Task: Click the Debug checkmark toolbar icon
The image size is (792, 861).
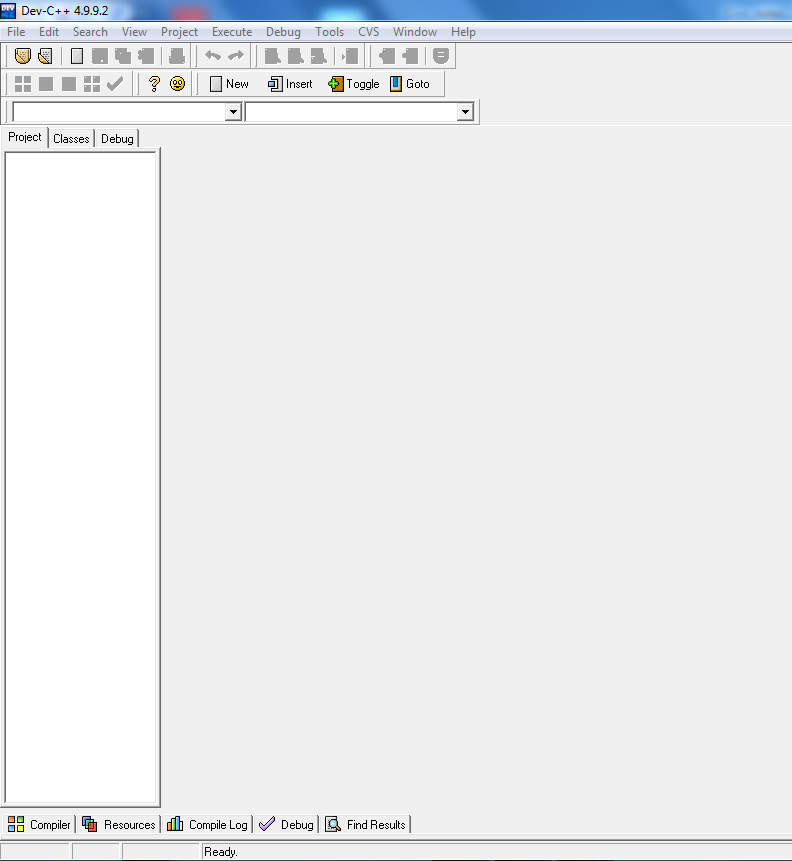Action: click(x=115, y=84)
